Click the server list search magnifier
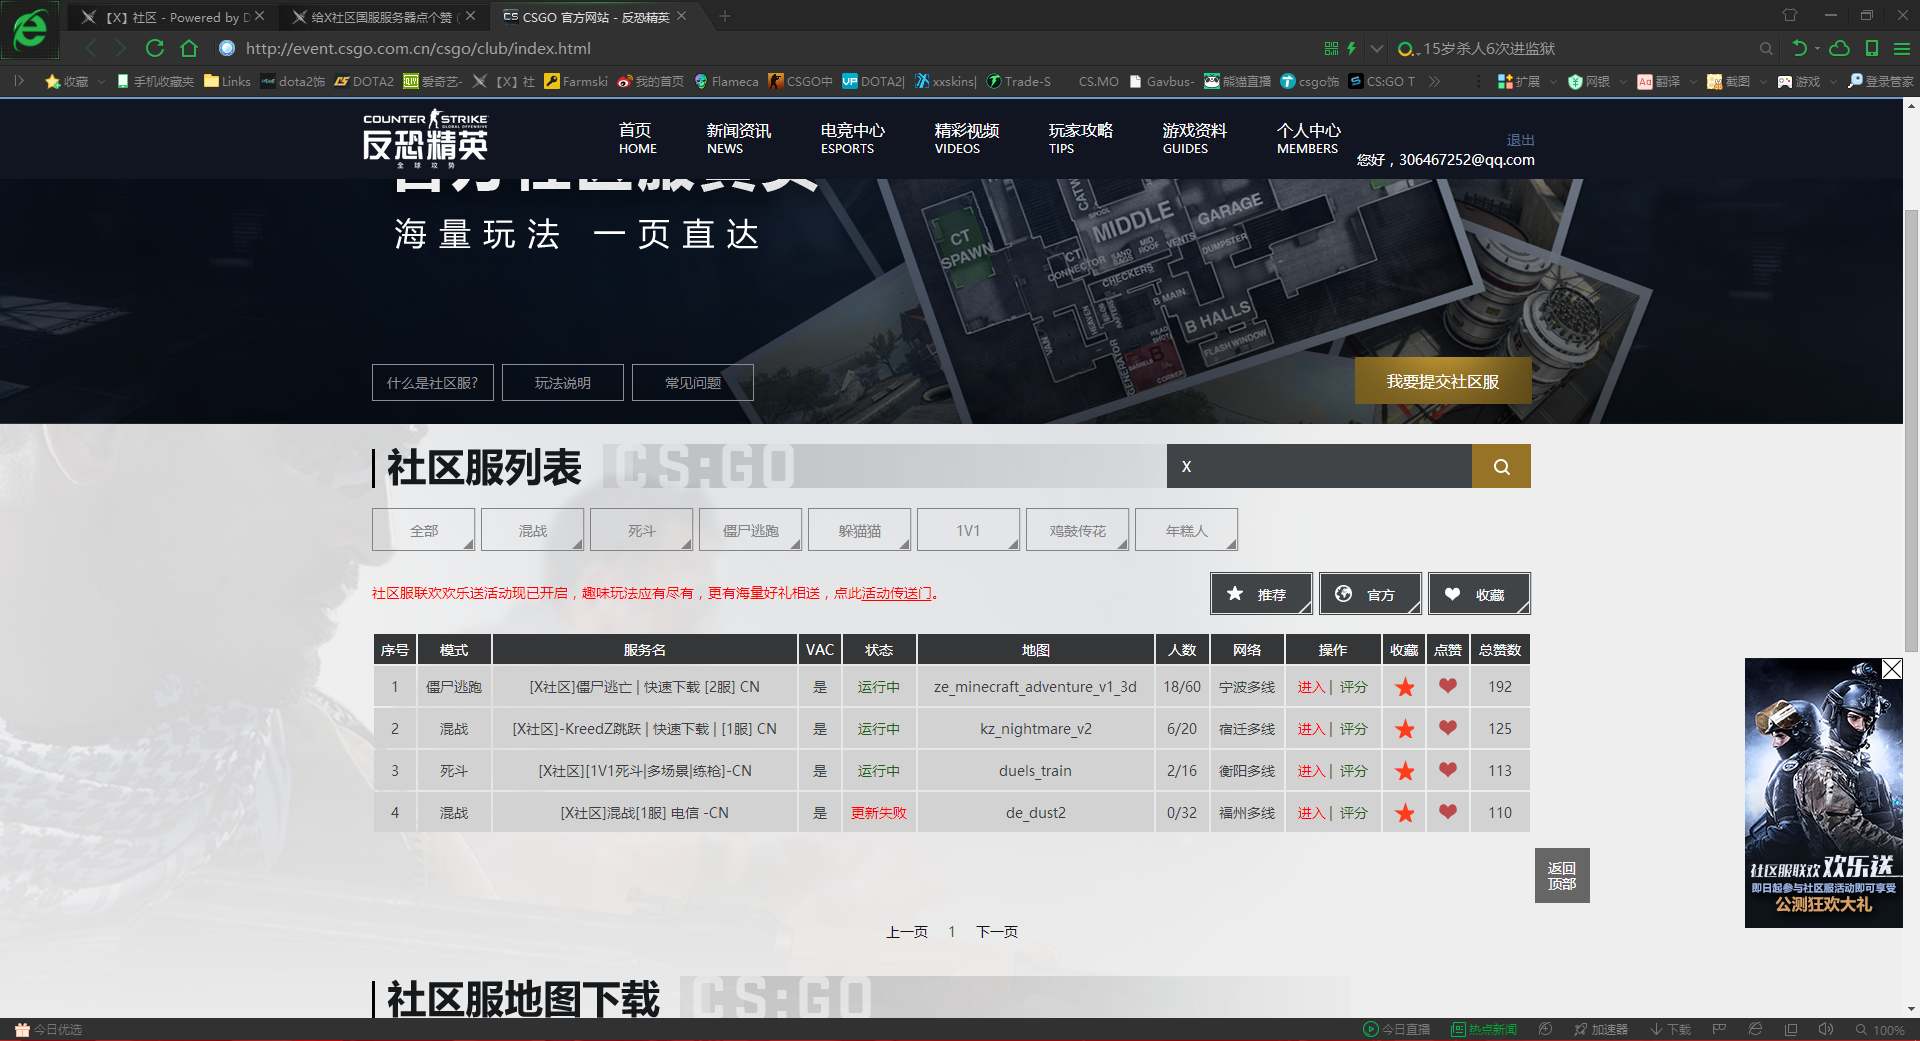Viewport: 1920px width, 1041px height. (x=1501, y=466)
